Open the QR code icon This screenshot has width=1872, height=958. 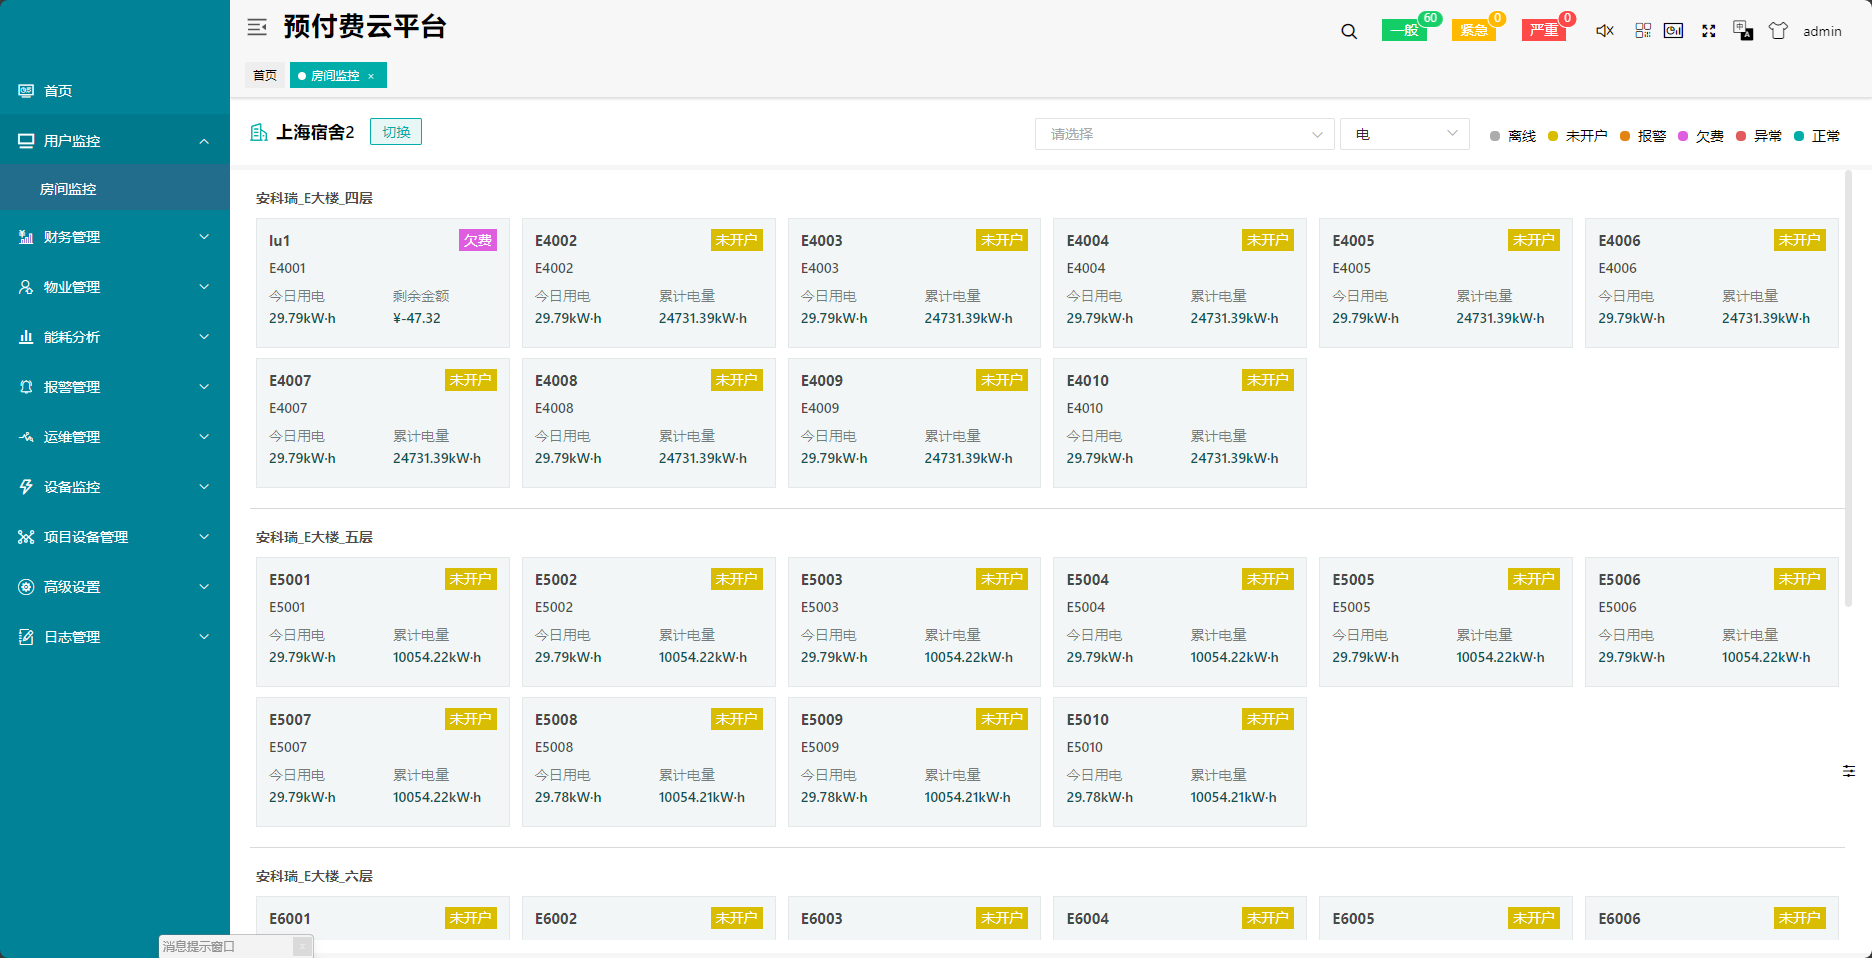(1643, 31)
